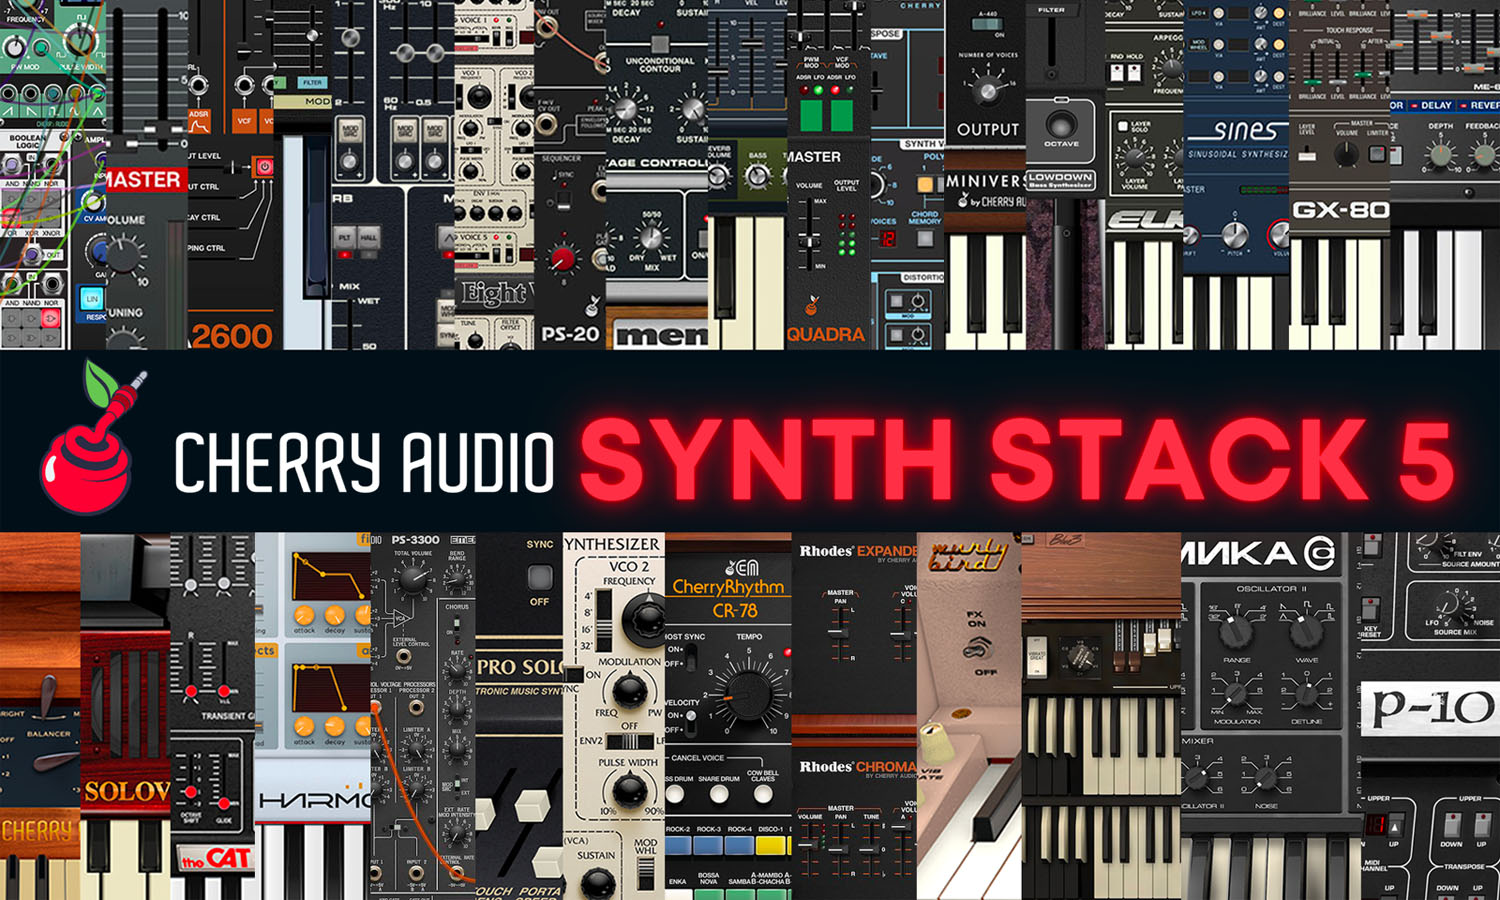
Task: Click the SOLOV gold logo
Action: [x=126, y=791]
